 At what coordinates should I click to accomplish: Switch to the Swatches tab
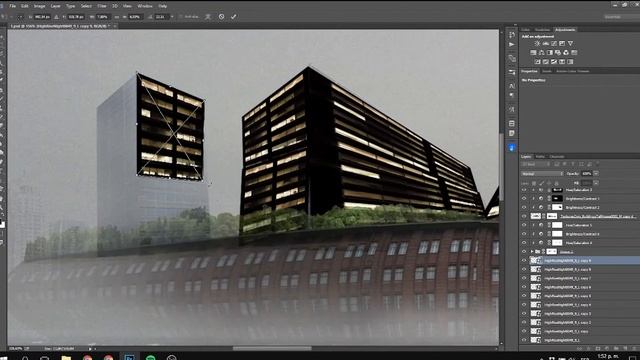[542, 29]
